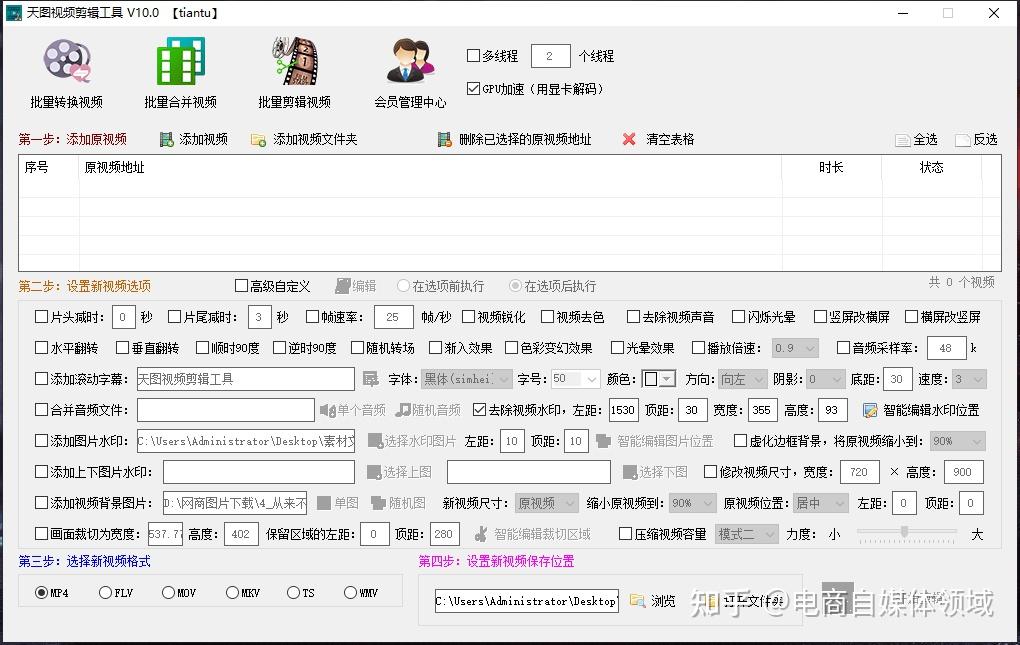Open the 方向 向左 dropdown
1020x645 pixels.
click(743, 379)
